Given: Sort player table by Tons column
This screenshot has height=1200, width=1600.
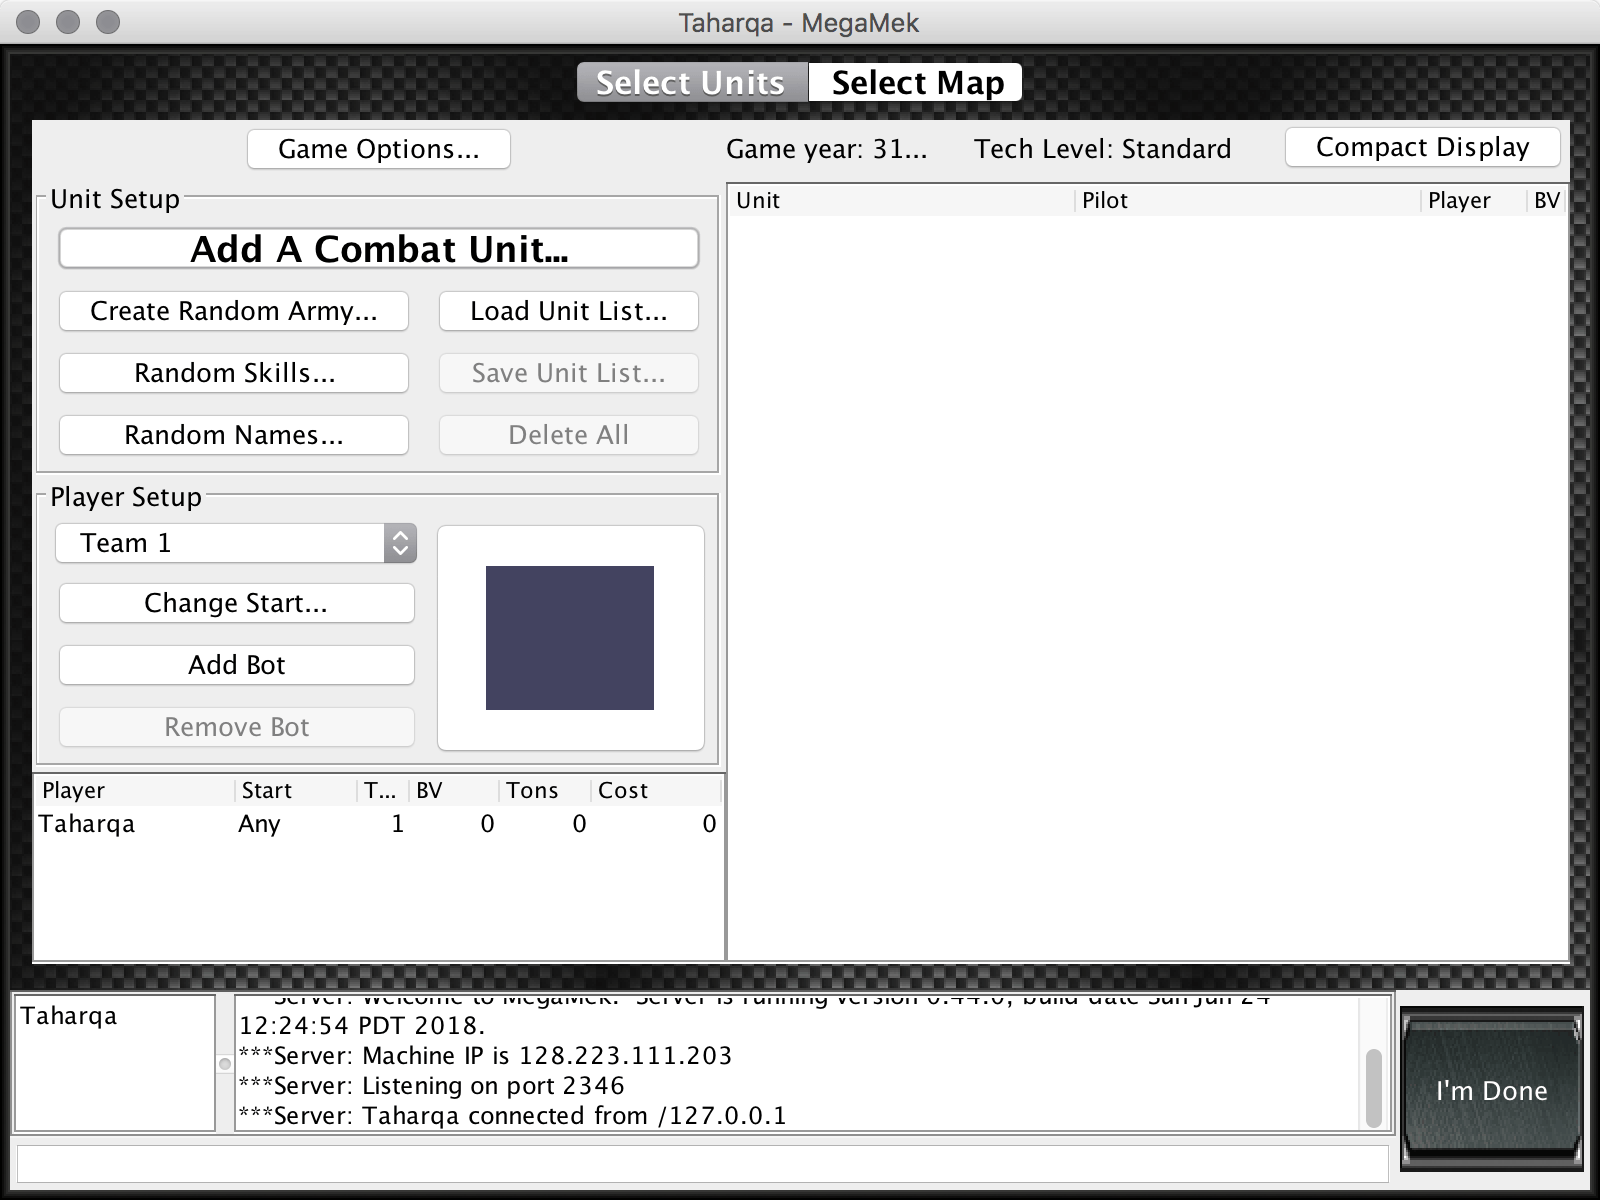Looking at the screenshot, I should coord(545,790).
